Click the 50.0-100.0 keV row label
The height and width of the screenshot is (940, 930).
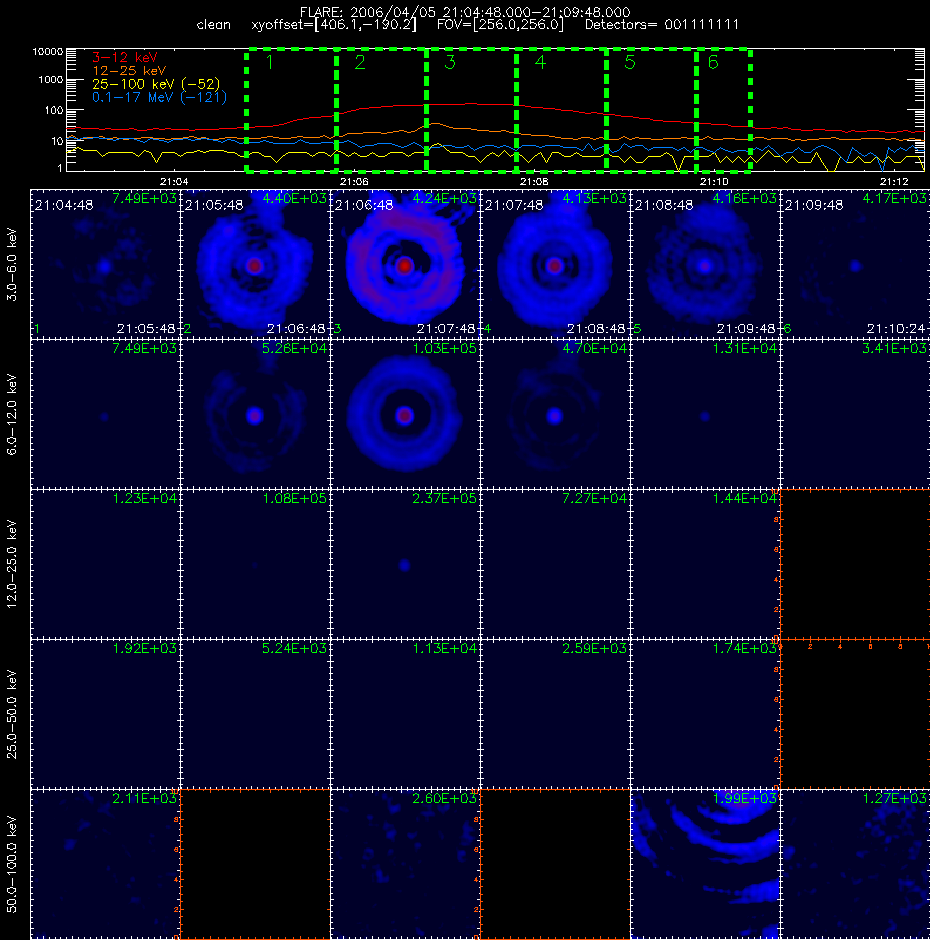[x=12, y=864]
